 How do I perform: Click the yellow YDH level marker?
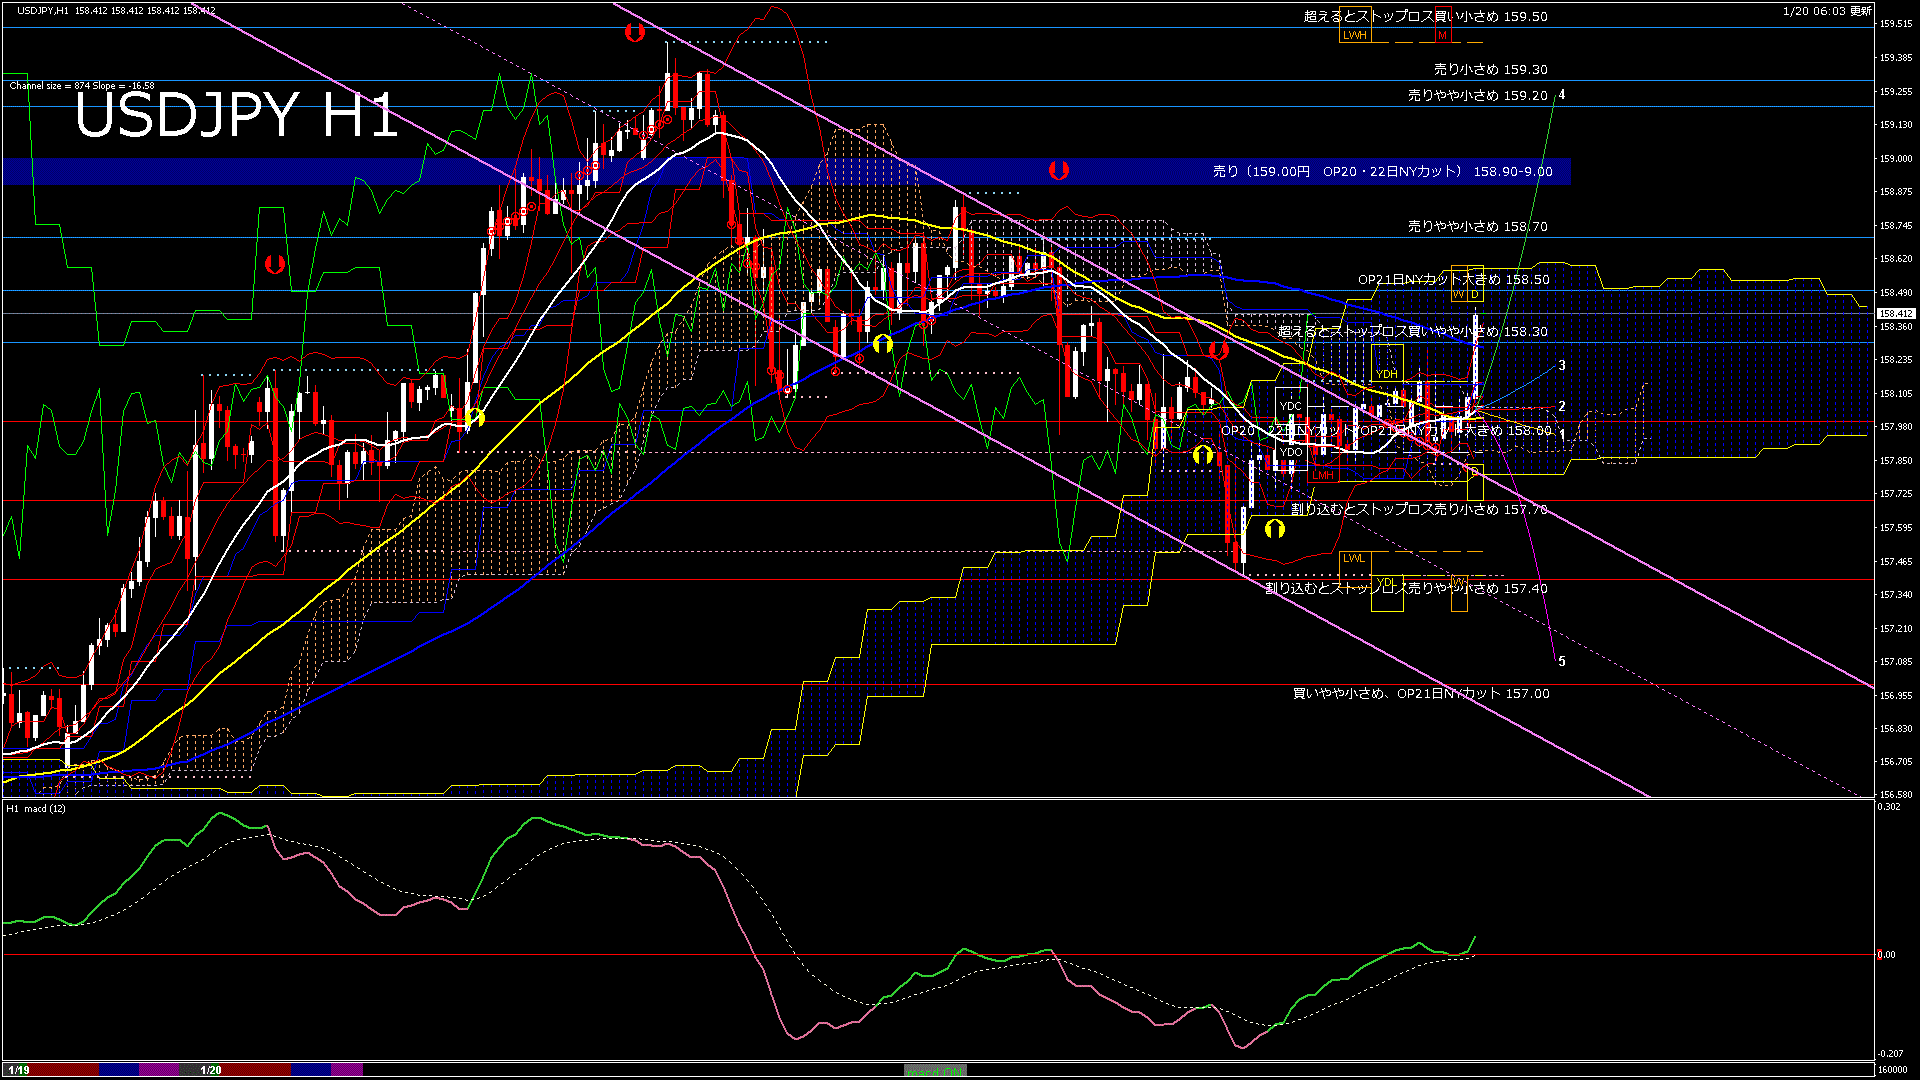1386,374
